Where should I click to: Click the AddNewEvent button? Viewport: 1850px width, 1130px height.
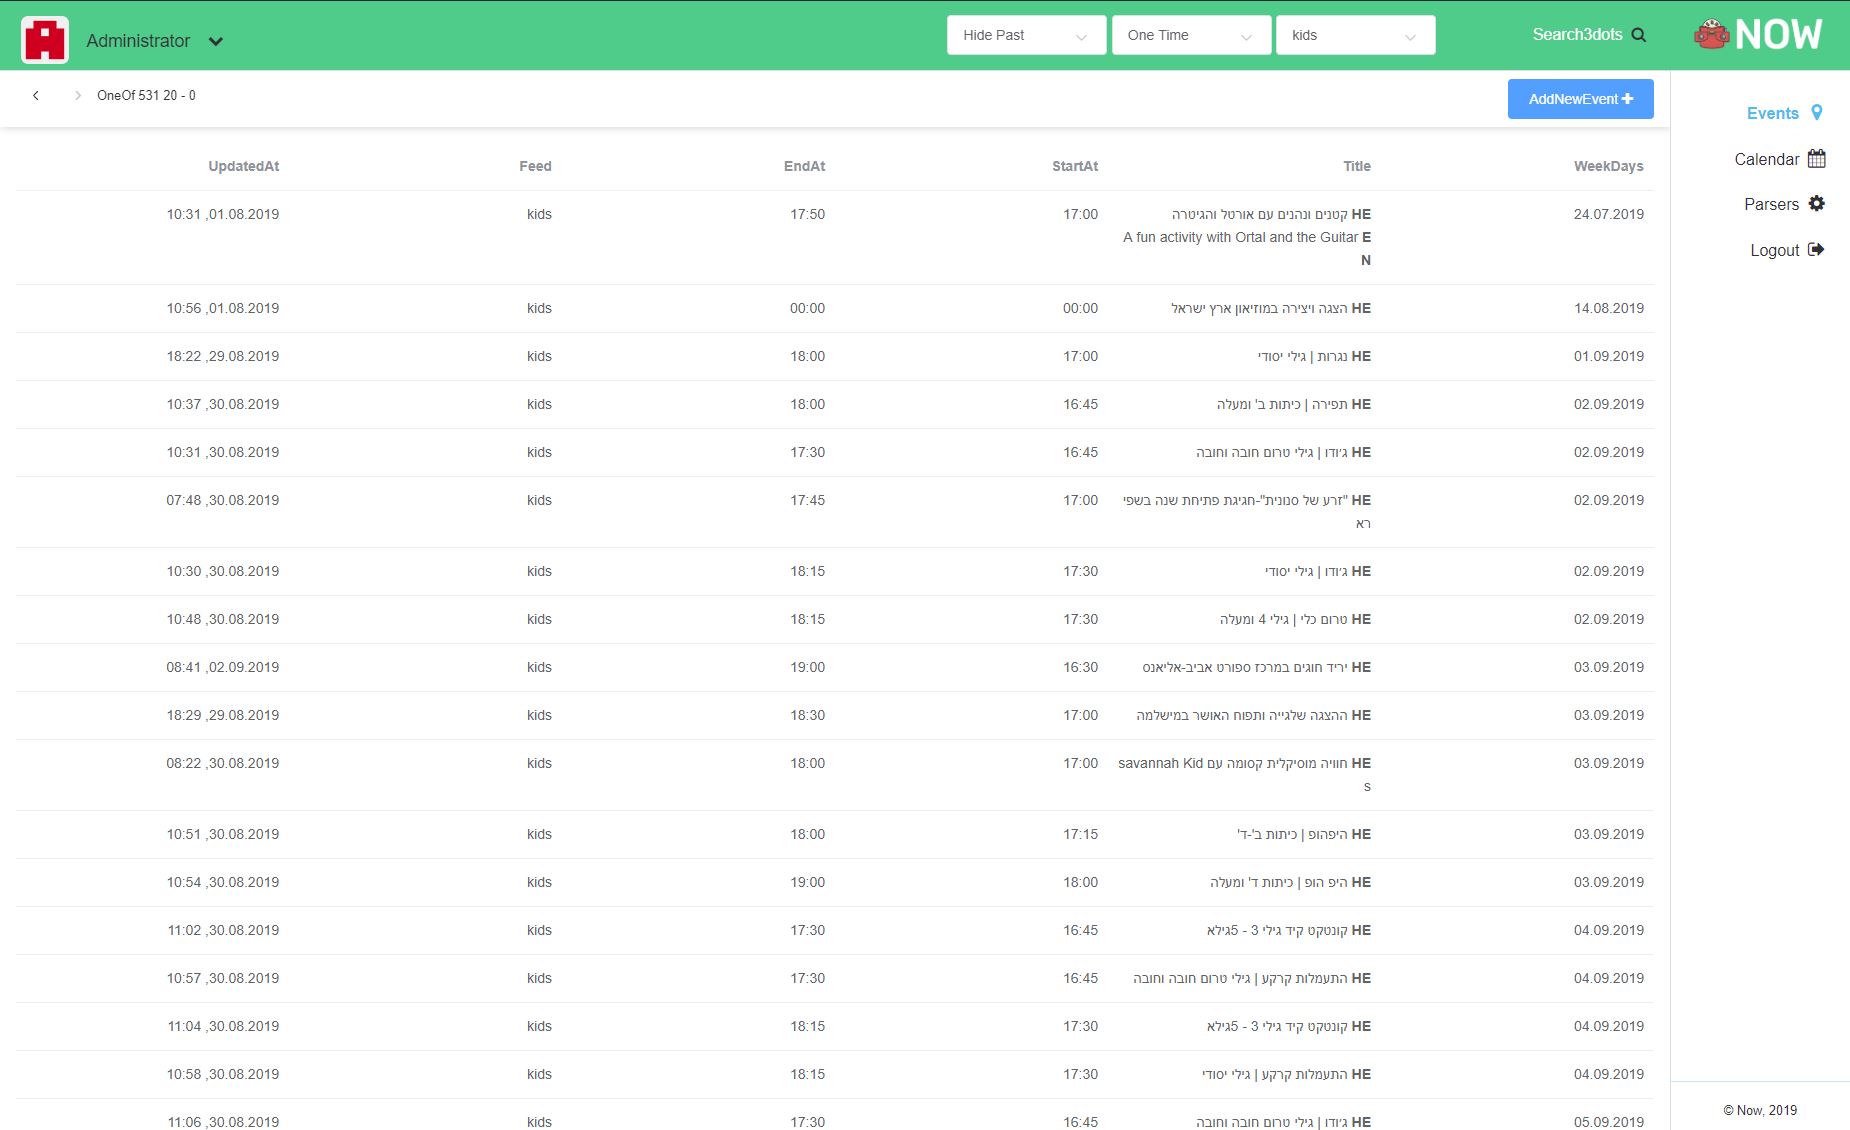tap(1580, 99)
